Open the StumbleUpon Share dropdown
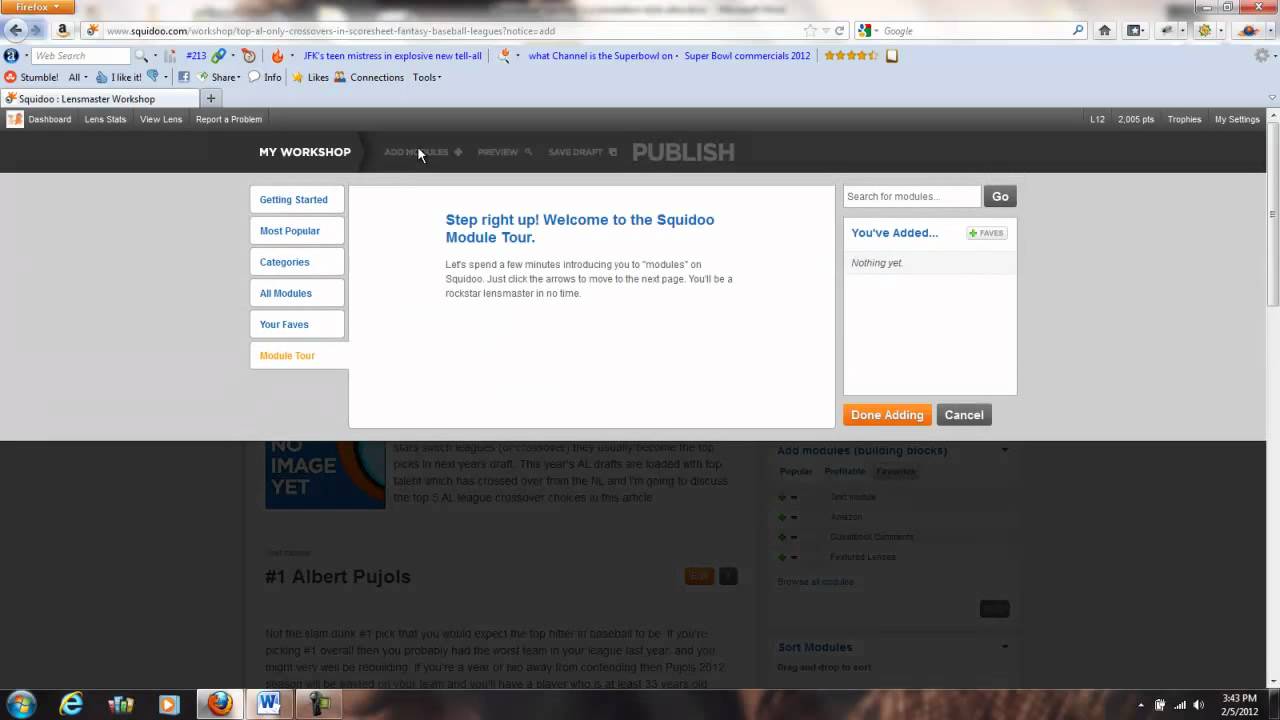Image resolution: width=1280 pixels, height=720 pixels. tap(218, 77)
